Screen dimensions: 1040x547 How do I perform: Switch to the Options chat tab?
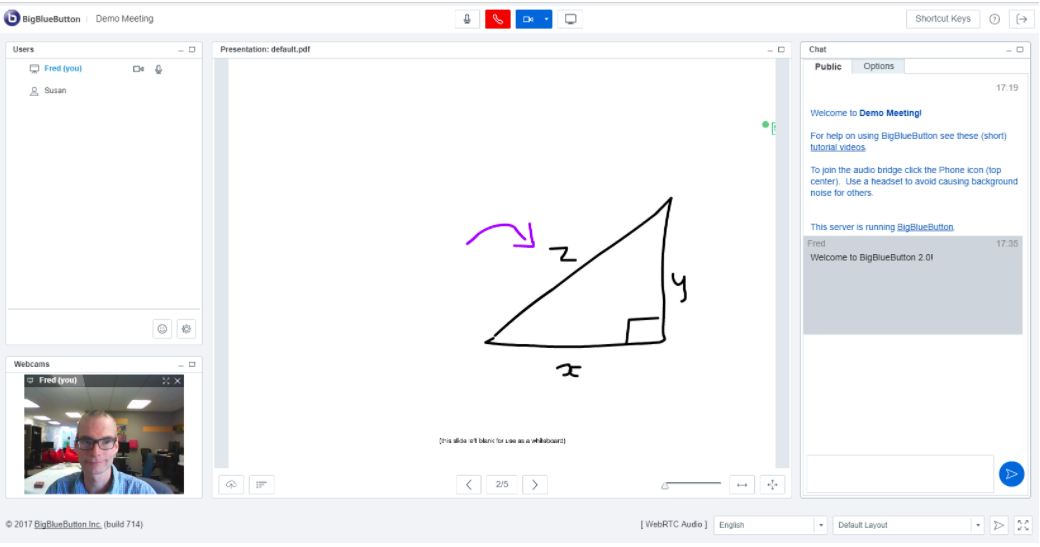point(878,66)
